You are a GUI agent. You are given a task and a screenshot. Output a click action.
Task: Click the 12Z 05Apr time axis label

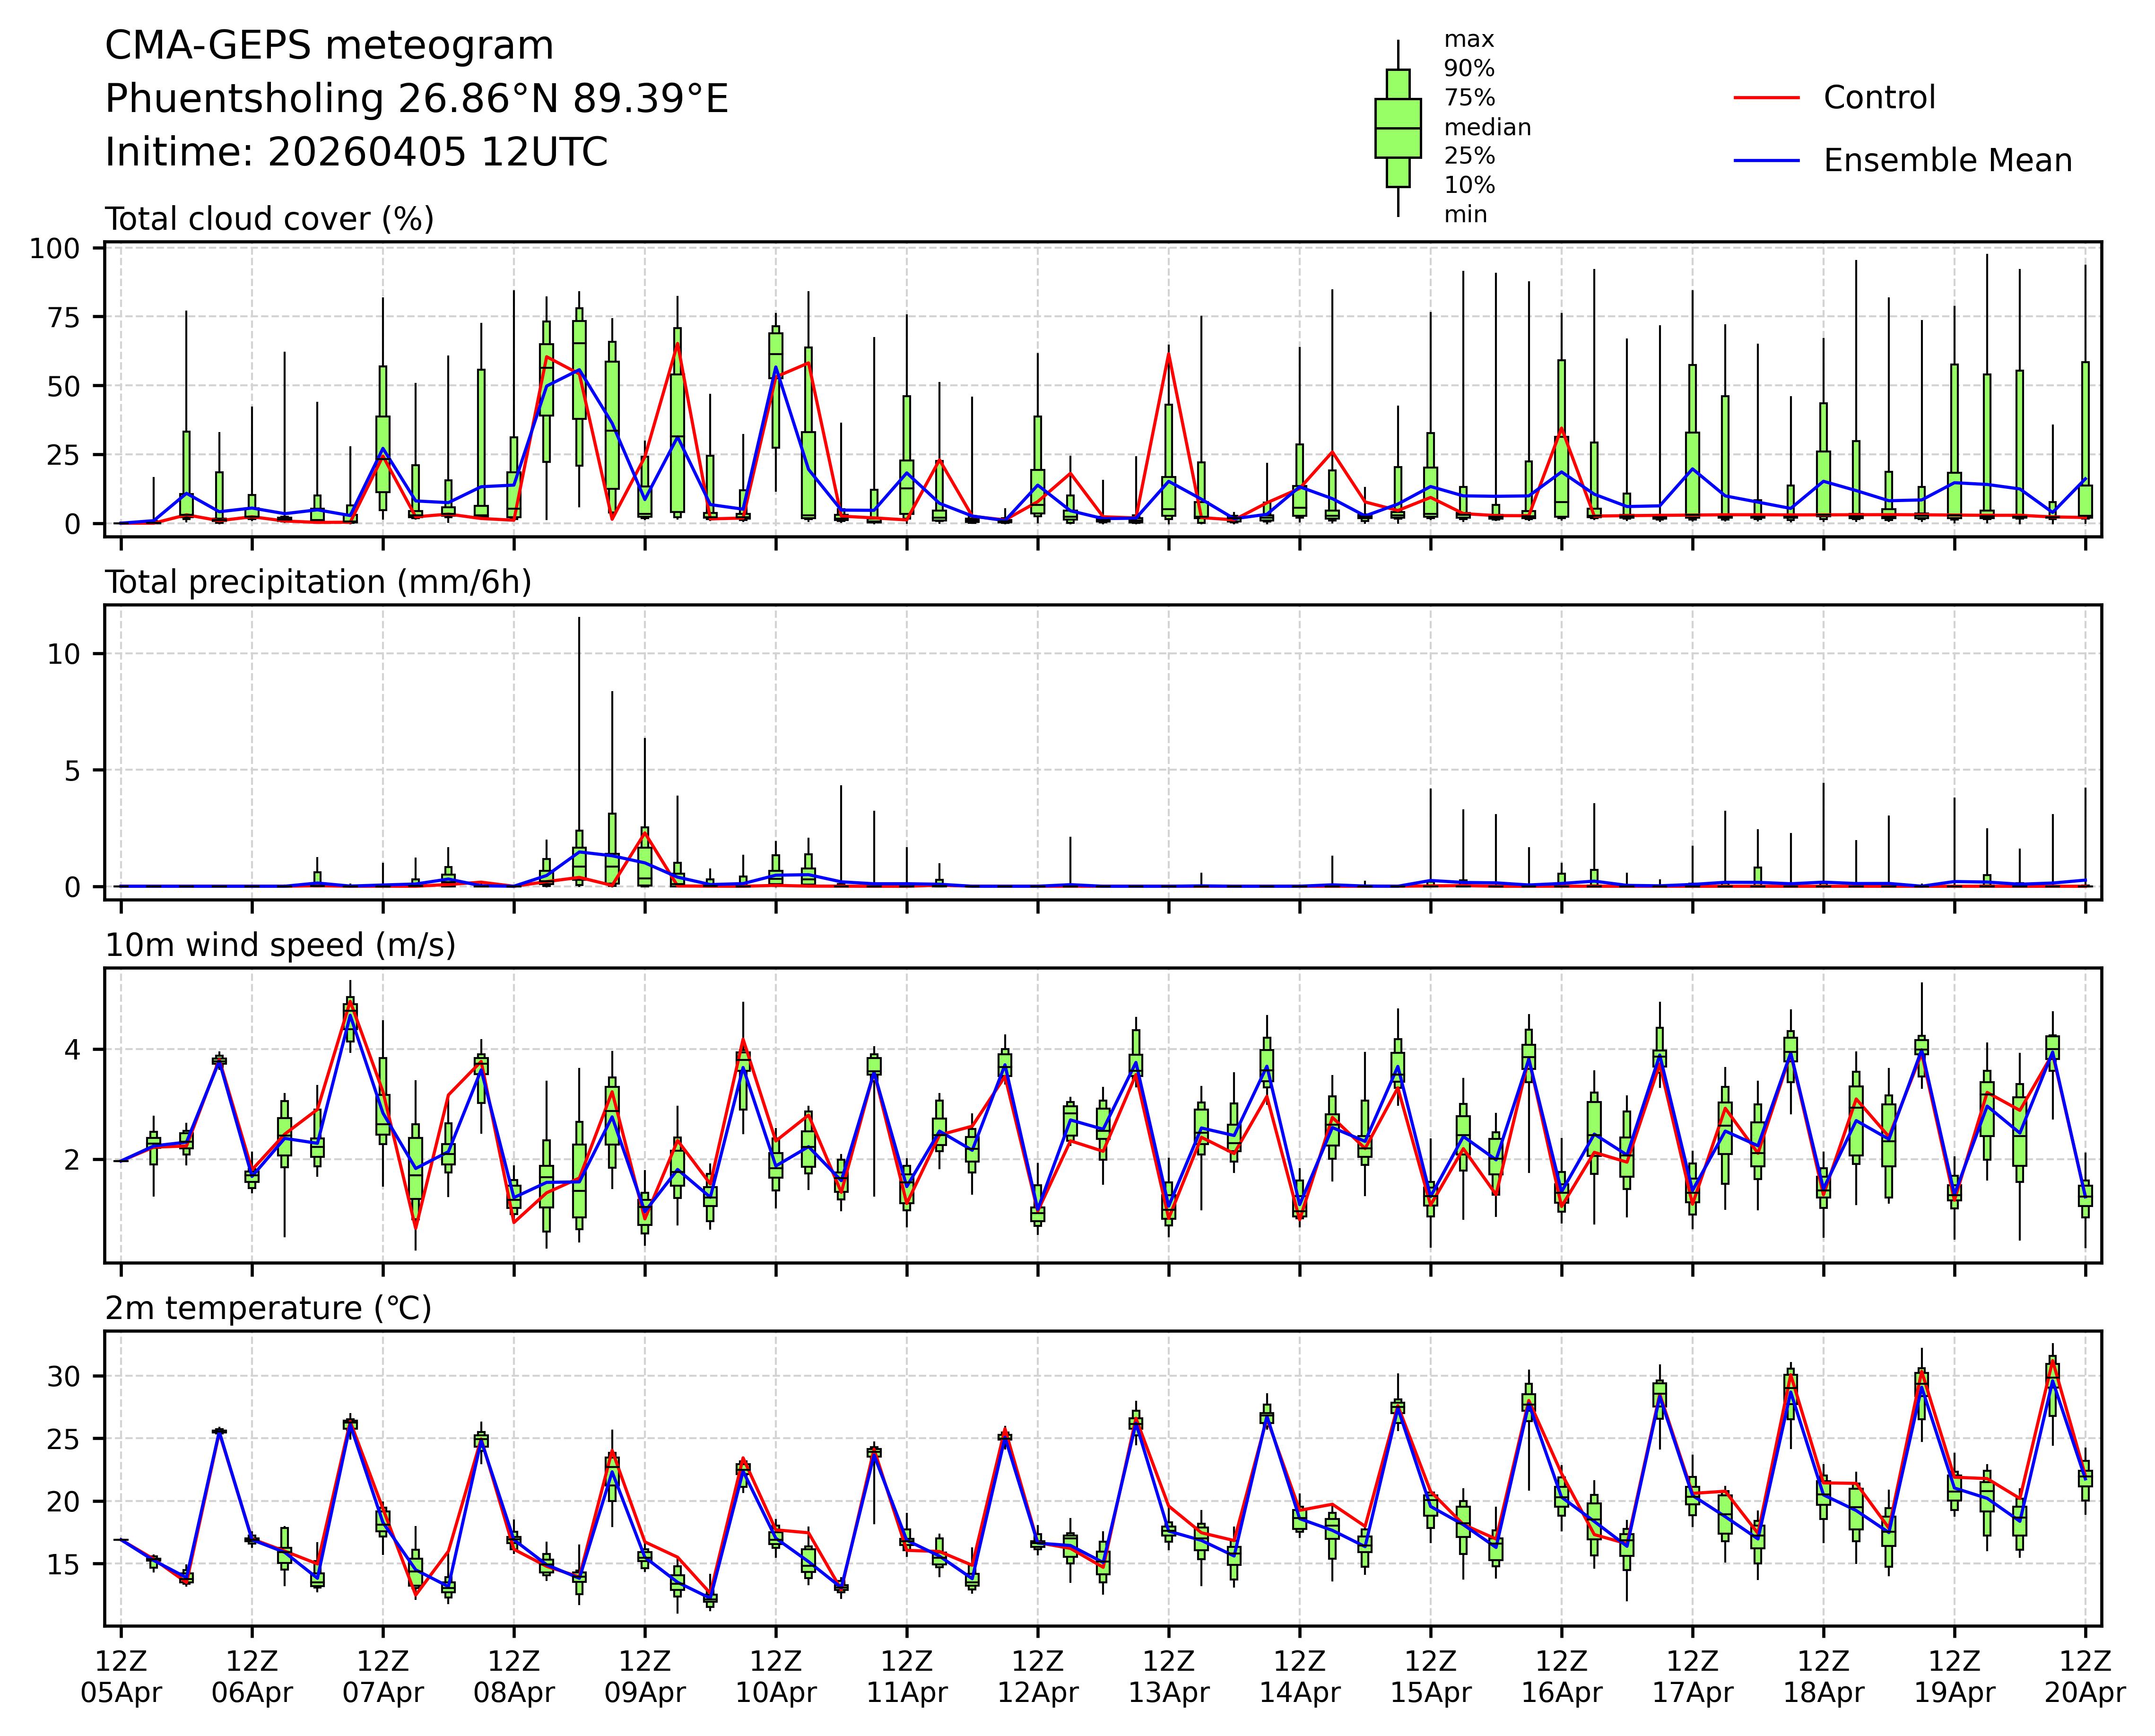point(121,1677)
